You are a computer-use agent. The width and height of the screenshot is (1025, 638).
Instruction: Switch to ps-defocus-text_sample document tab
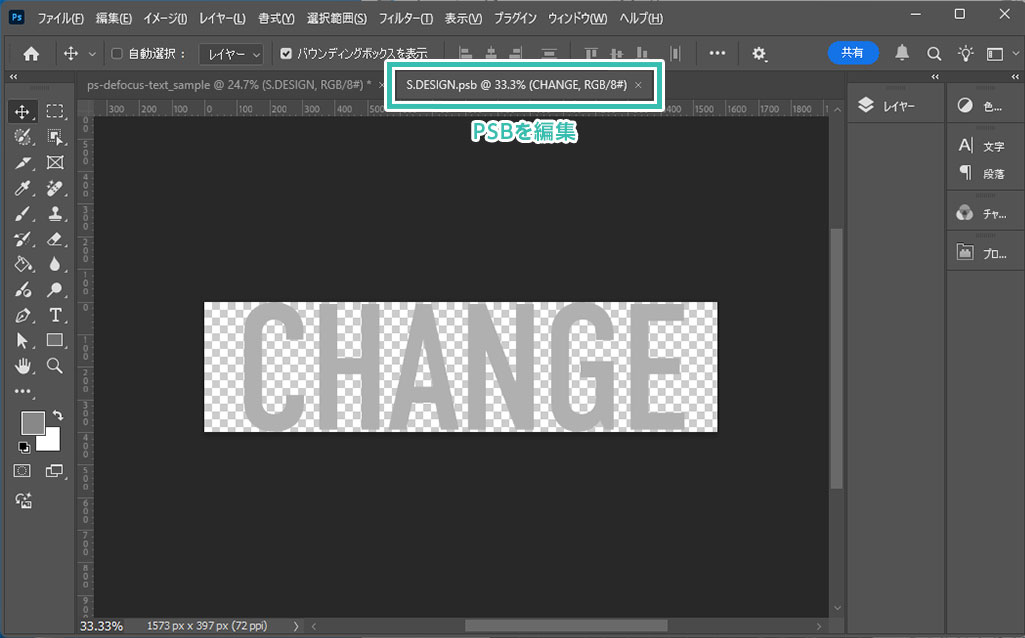tap(229, 85)
